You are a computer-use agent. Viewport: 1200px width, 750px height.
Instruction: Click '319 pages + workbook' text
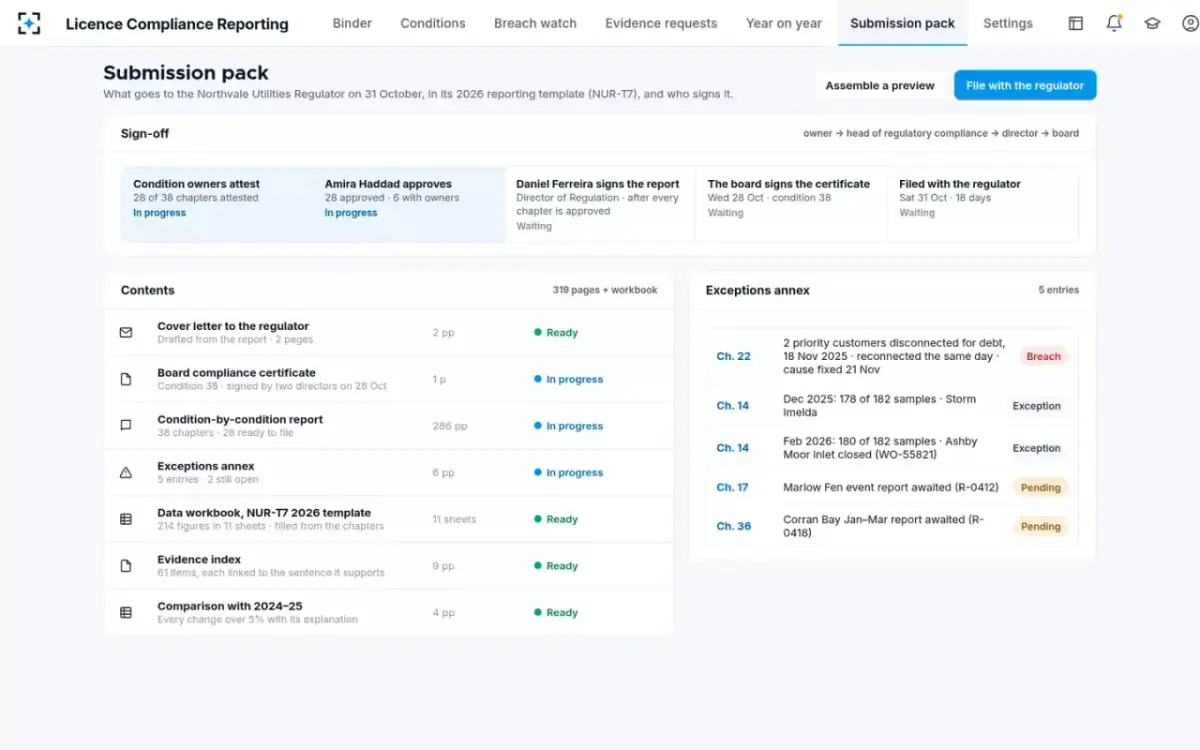click(605, 290)
